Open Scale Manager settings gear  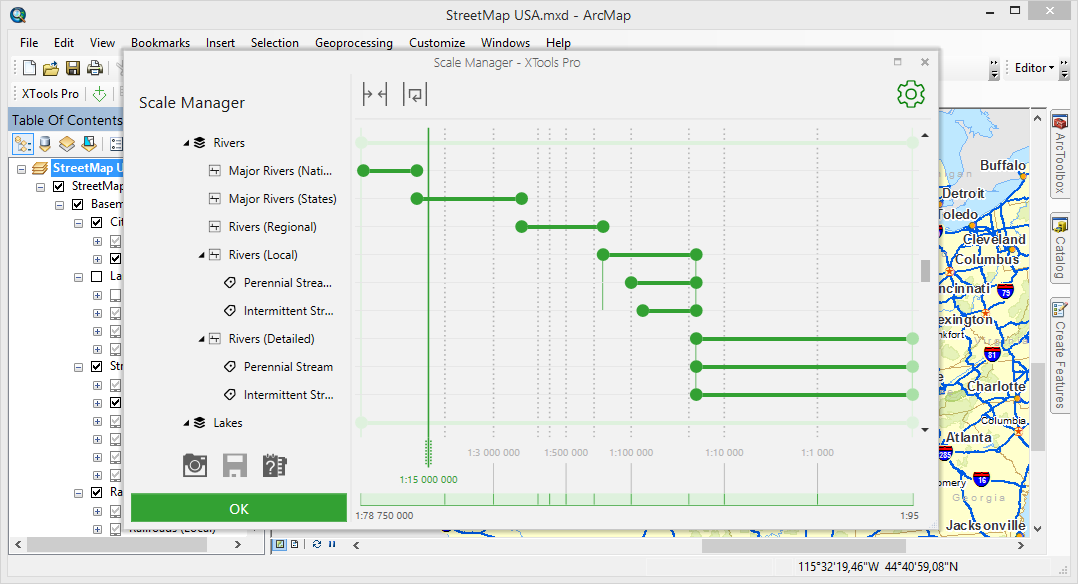(x=911, y=94)
